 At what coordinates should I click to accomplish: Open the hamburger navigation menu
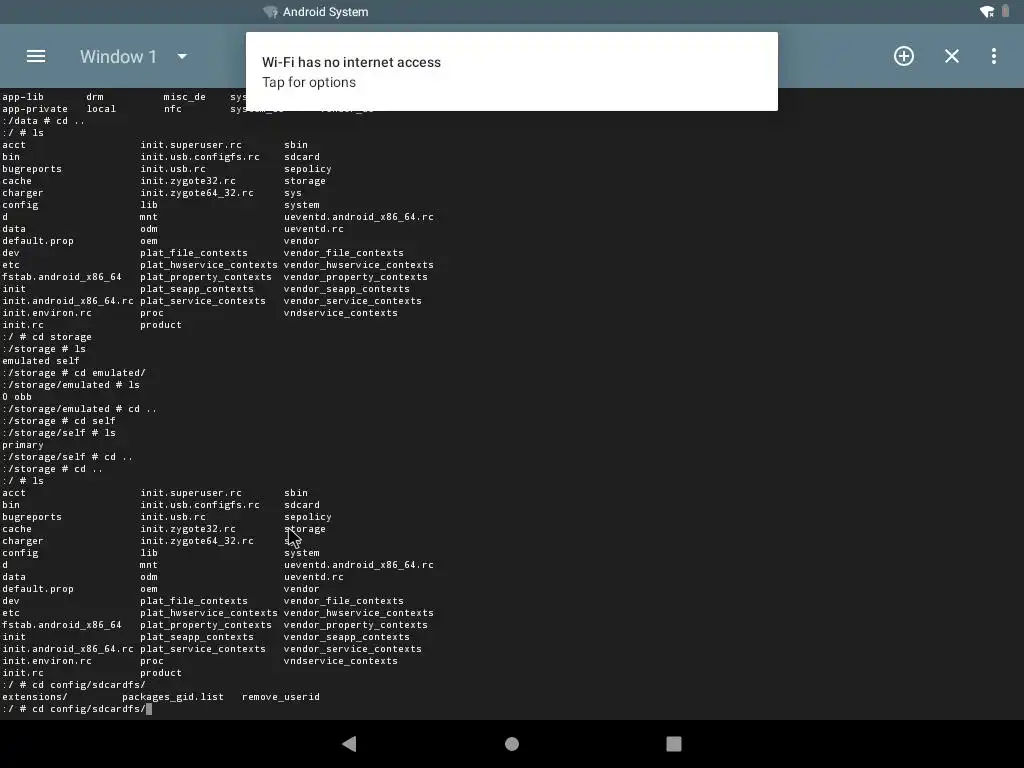pos(36,56)
